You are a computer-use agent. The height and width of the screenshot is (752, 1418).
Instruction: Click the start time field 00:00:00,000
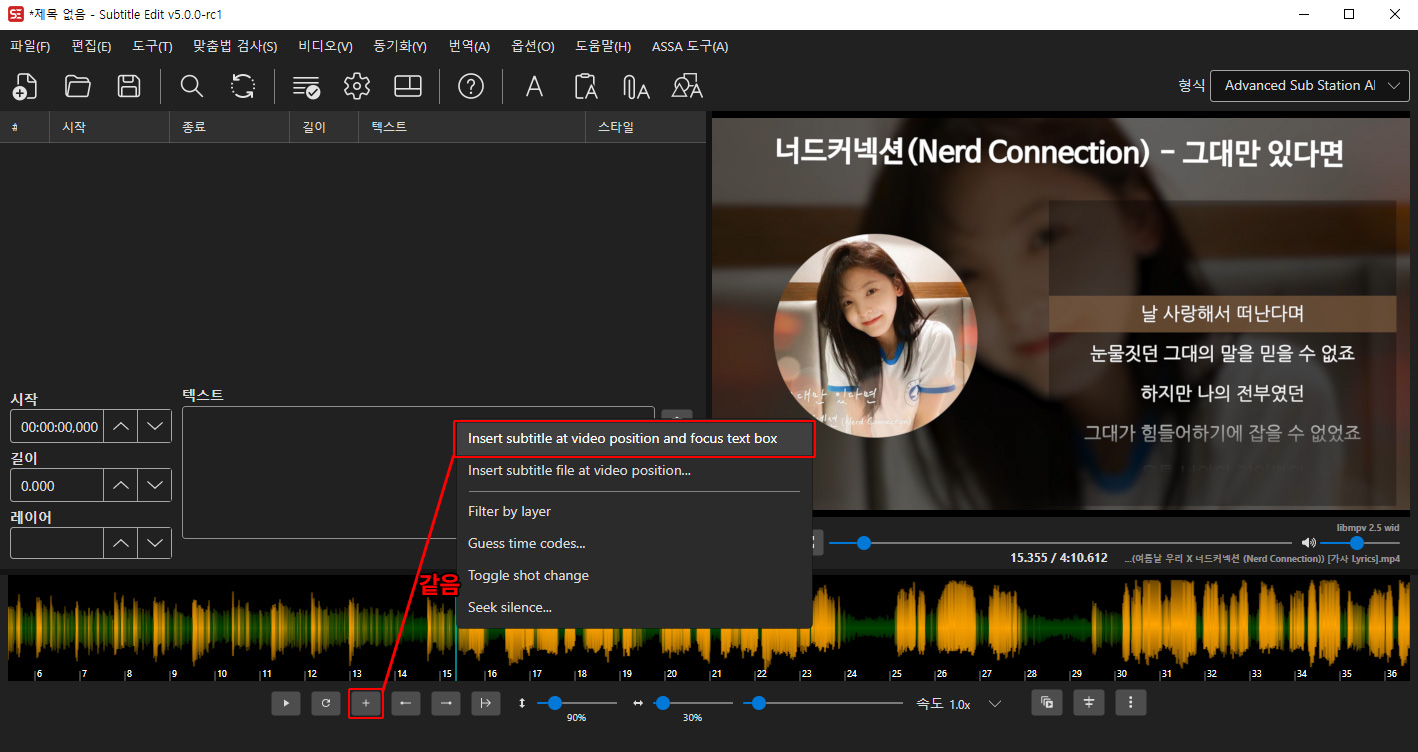click(57, 426)
